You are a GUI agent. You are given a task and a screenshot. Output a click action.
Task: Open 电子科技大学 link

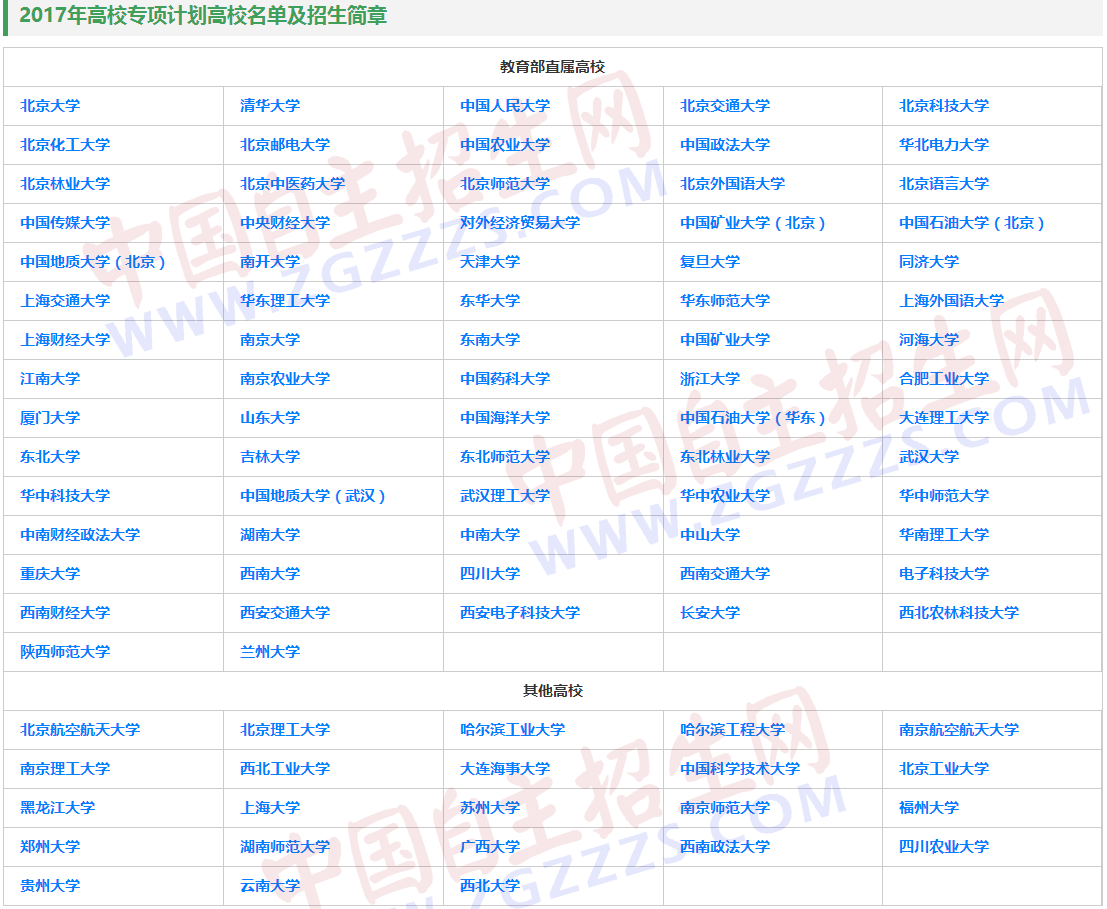[x=944, y=574]
